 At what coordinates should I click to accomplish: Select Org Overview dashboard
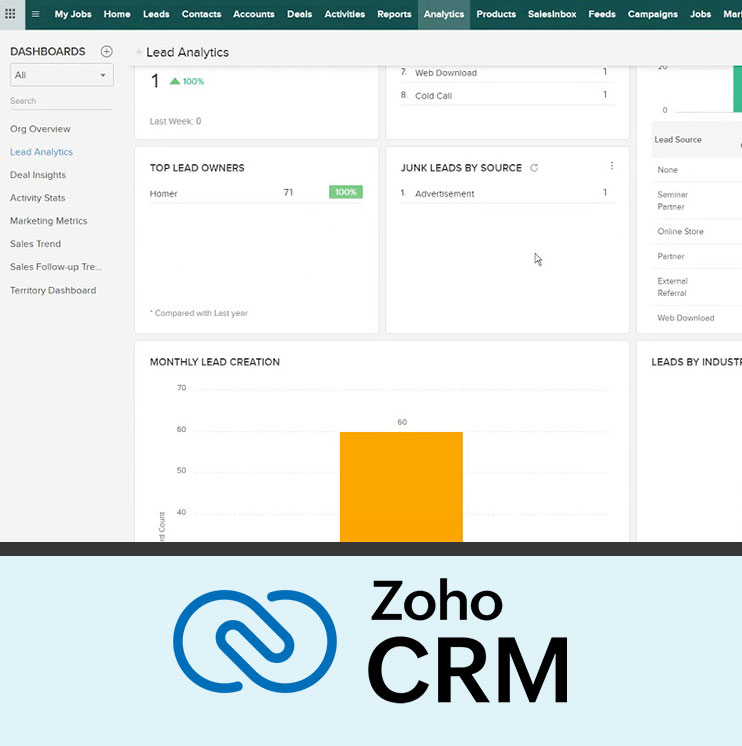pyautogui.click(x=40, y=129)
